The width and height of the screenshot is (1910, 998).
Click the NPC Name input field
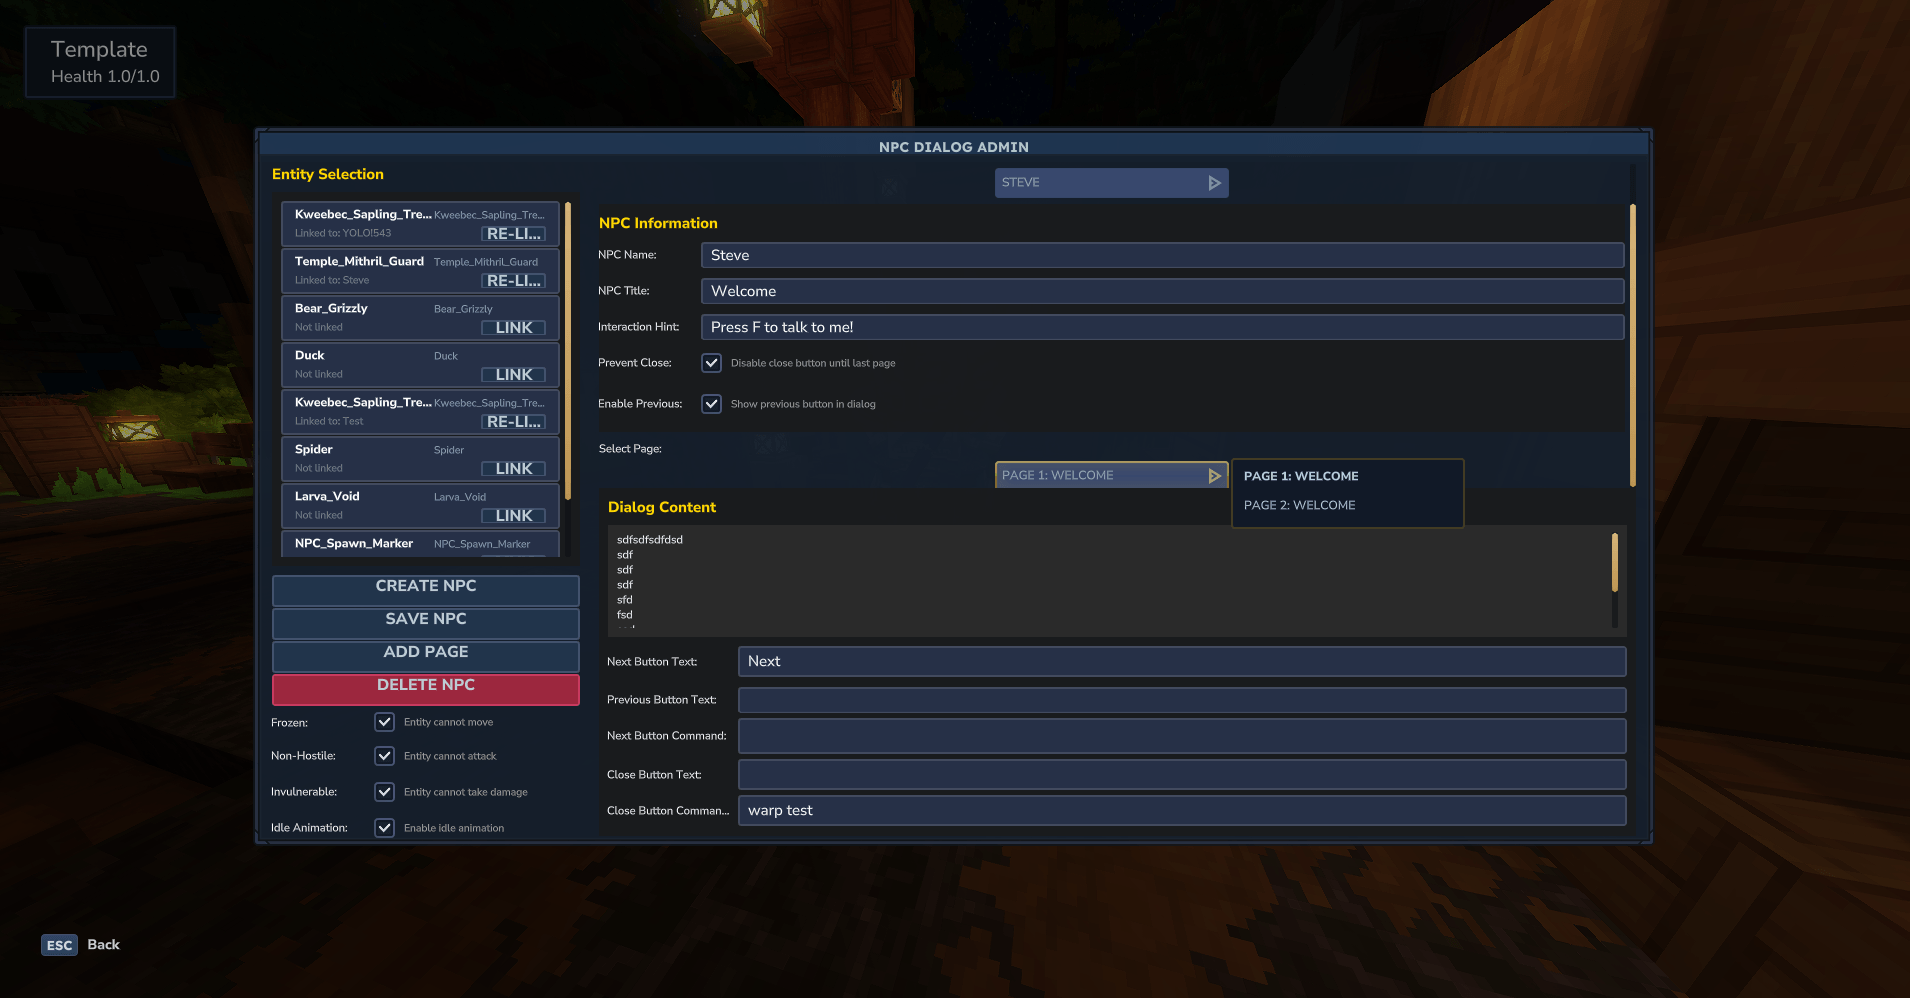click(x=1161, y=256)
